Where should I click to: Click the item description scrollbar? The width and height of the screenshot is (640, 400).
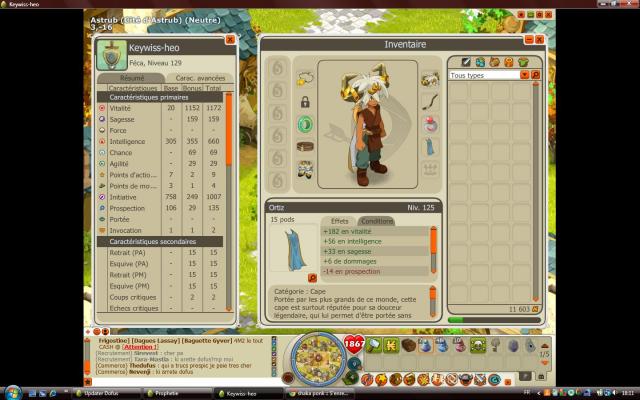coord(433,302)
